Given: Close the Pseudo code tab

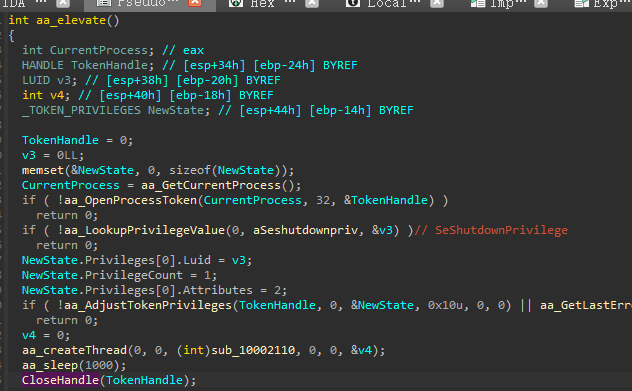Looking at the screenshot, I should click(x=195, y=3).
